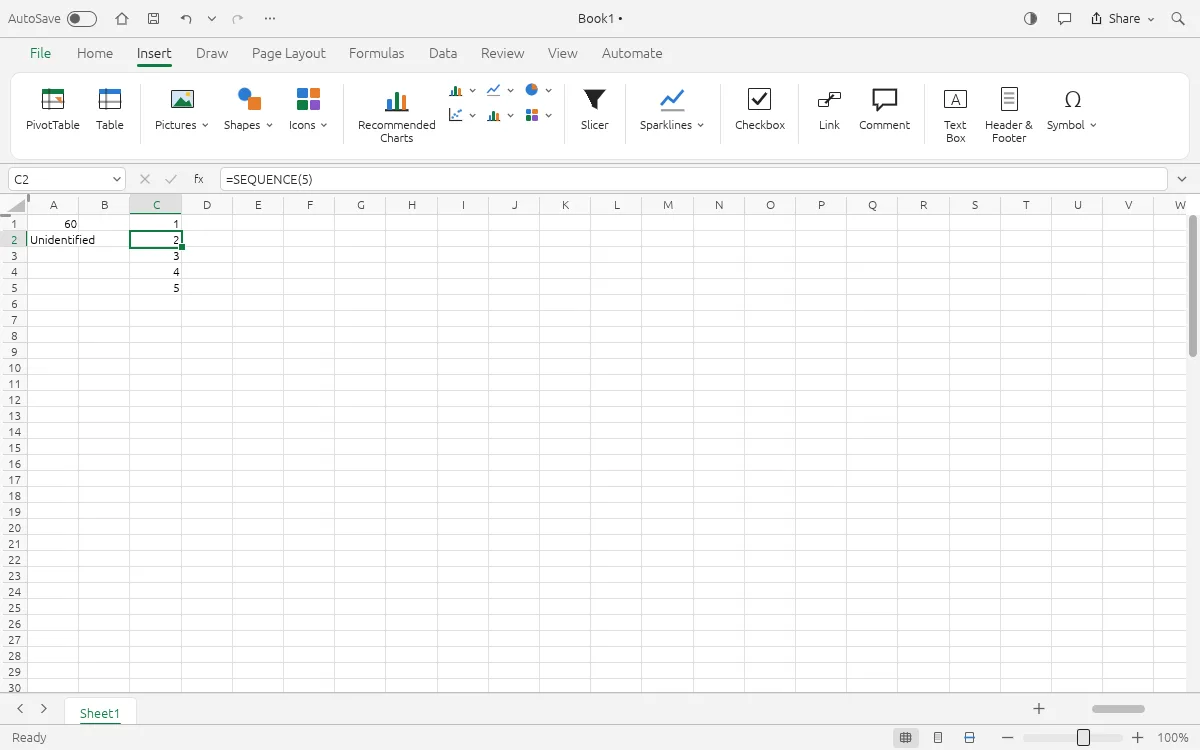
Task: Open Header & Footer
Action: (1009, 116)
